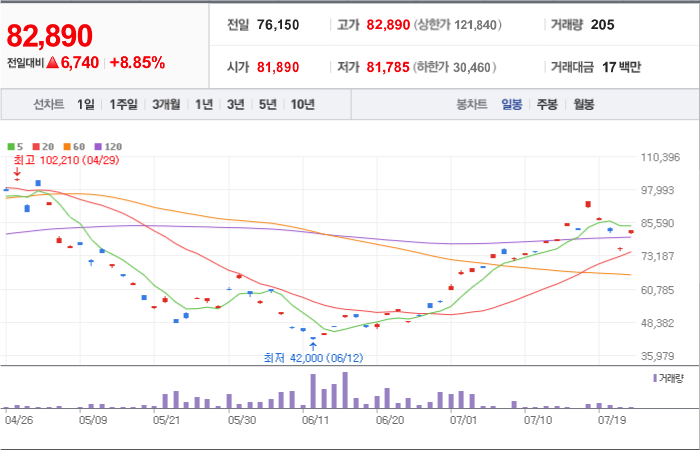Select the 일봉 candle chart
This screenshot has width=700, height=450.
click(x=512, y=105)
